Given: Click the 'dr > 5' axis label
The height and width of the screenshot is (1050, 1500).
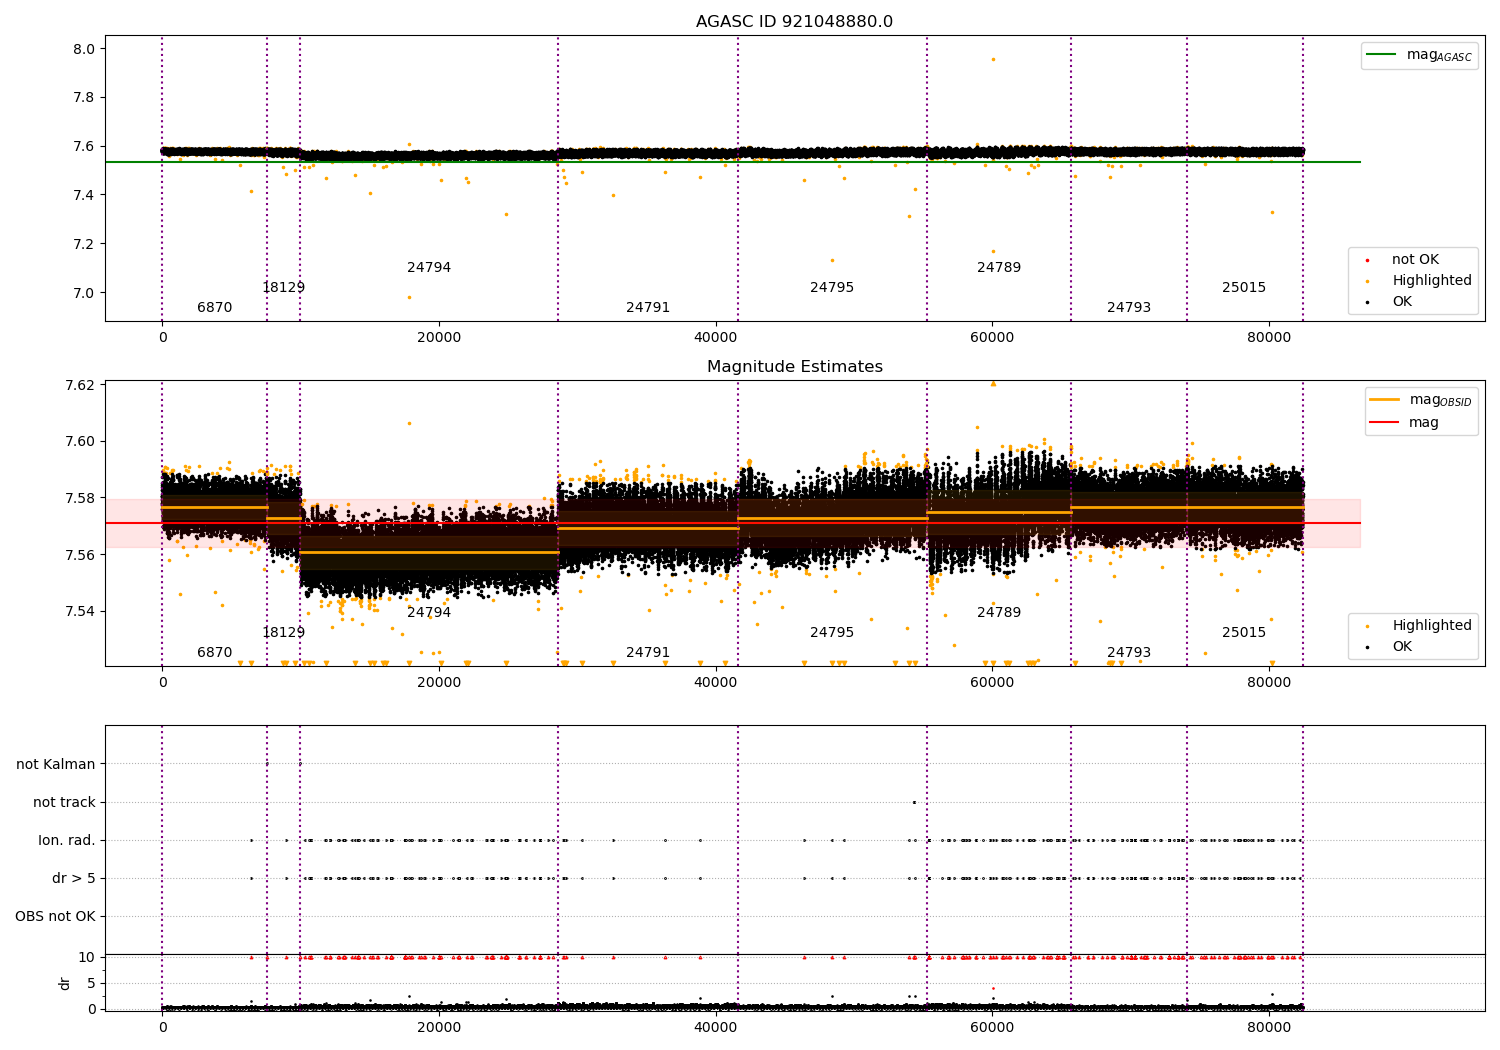Looking at the screenshot, I should point(74,878).
